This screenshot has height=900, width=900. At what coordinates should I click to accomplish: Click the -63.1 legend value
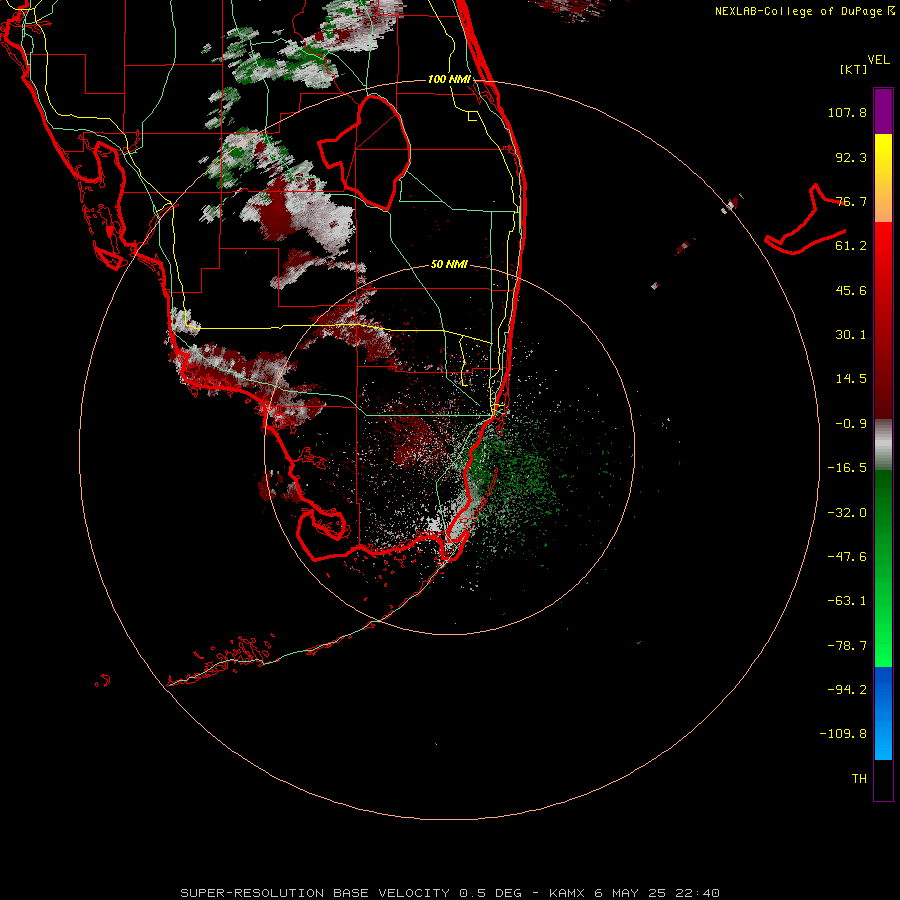tap(847, 601)
